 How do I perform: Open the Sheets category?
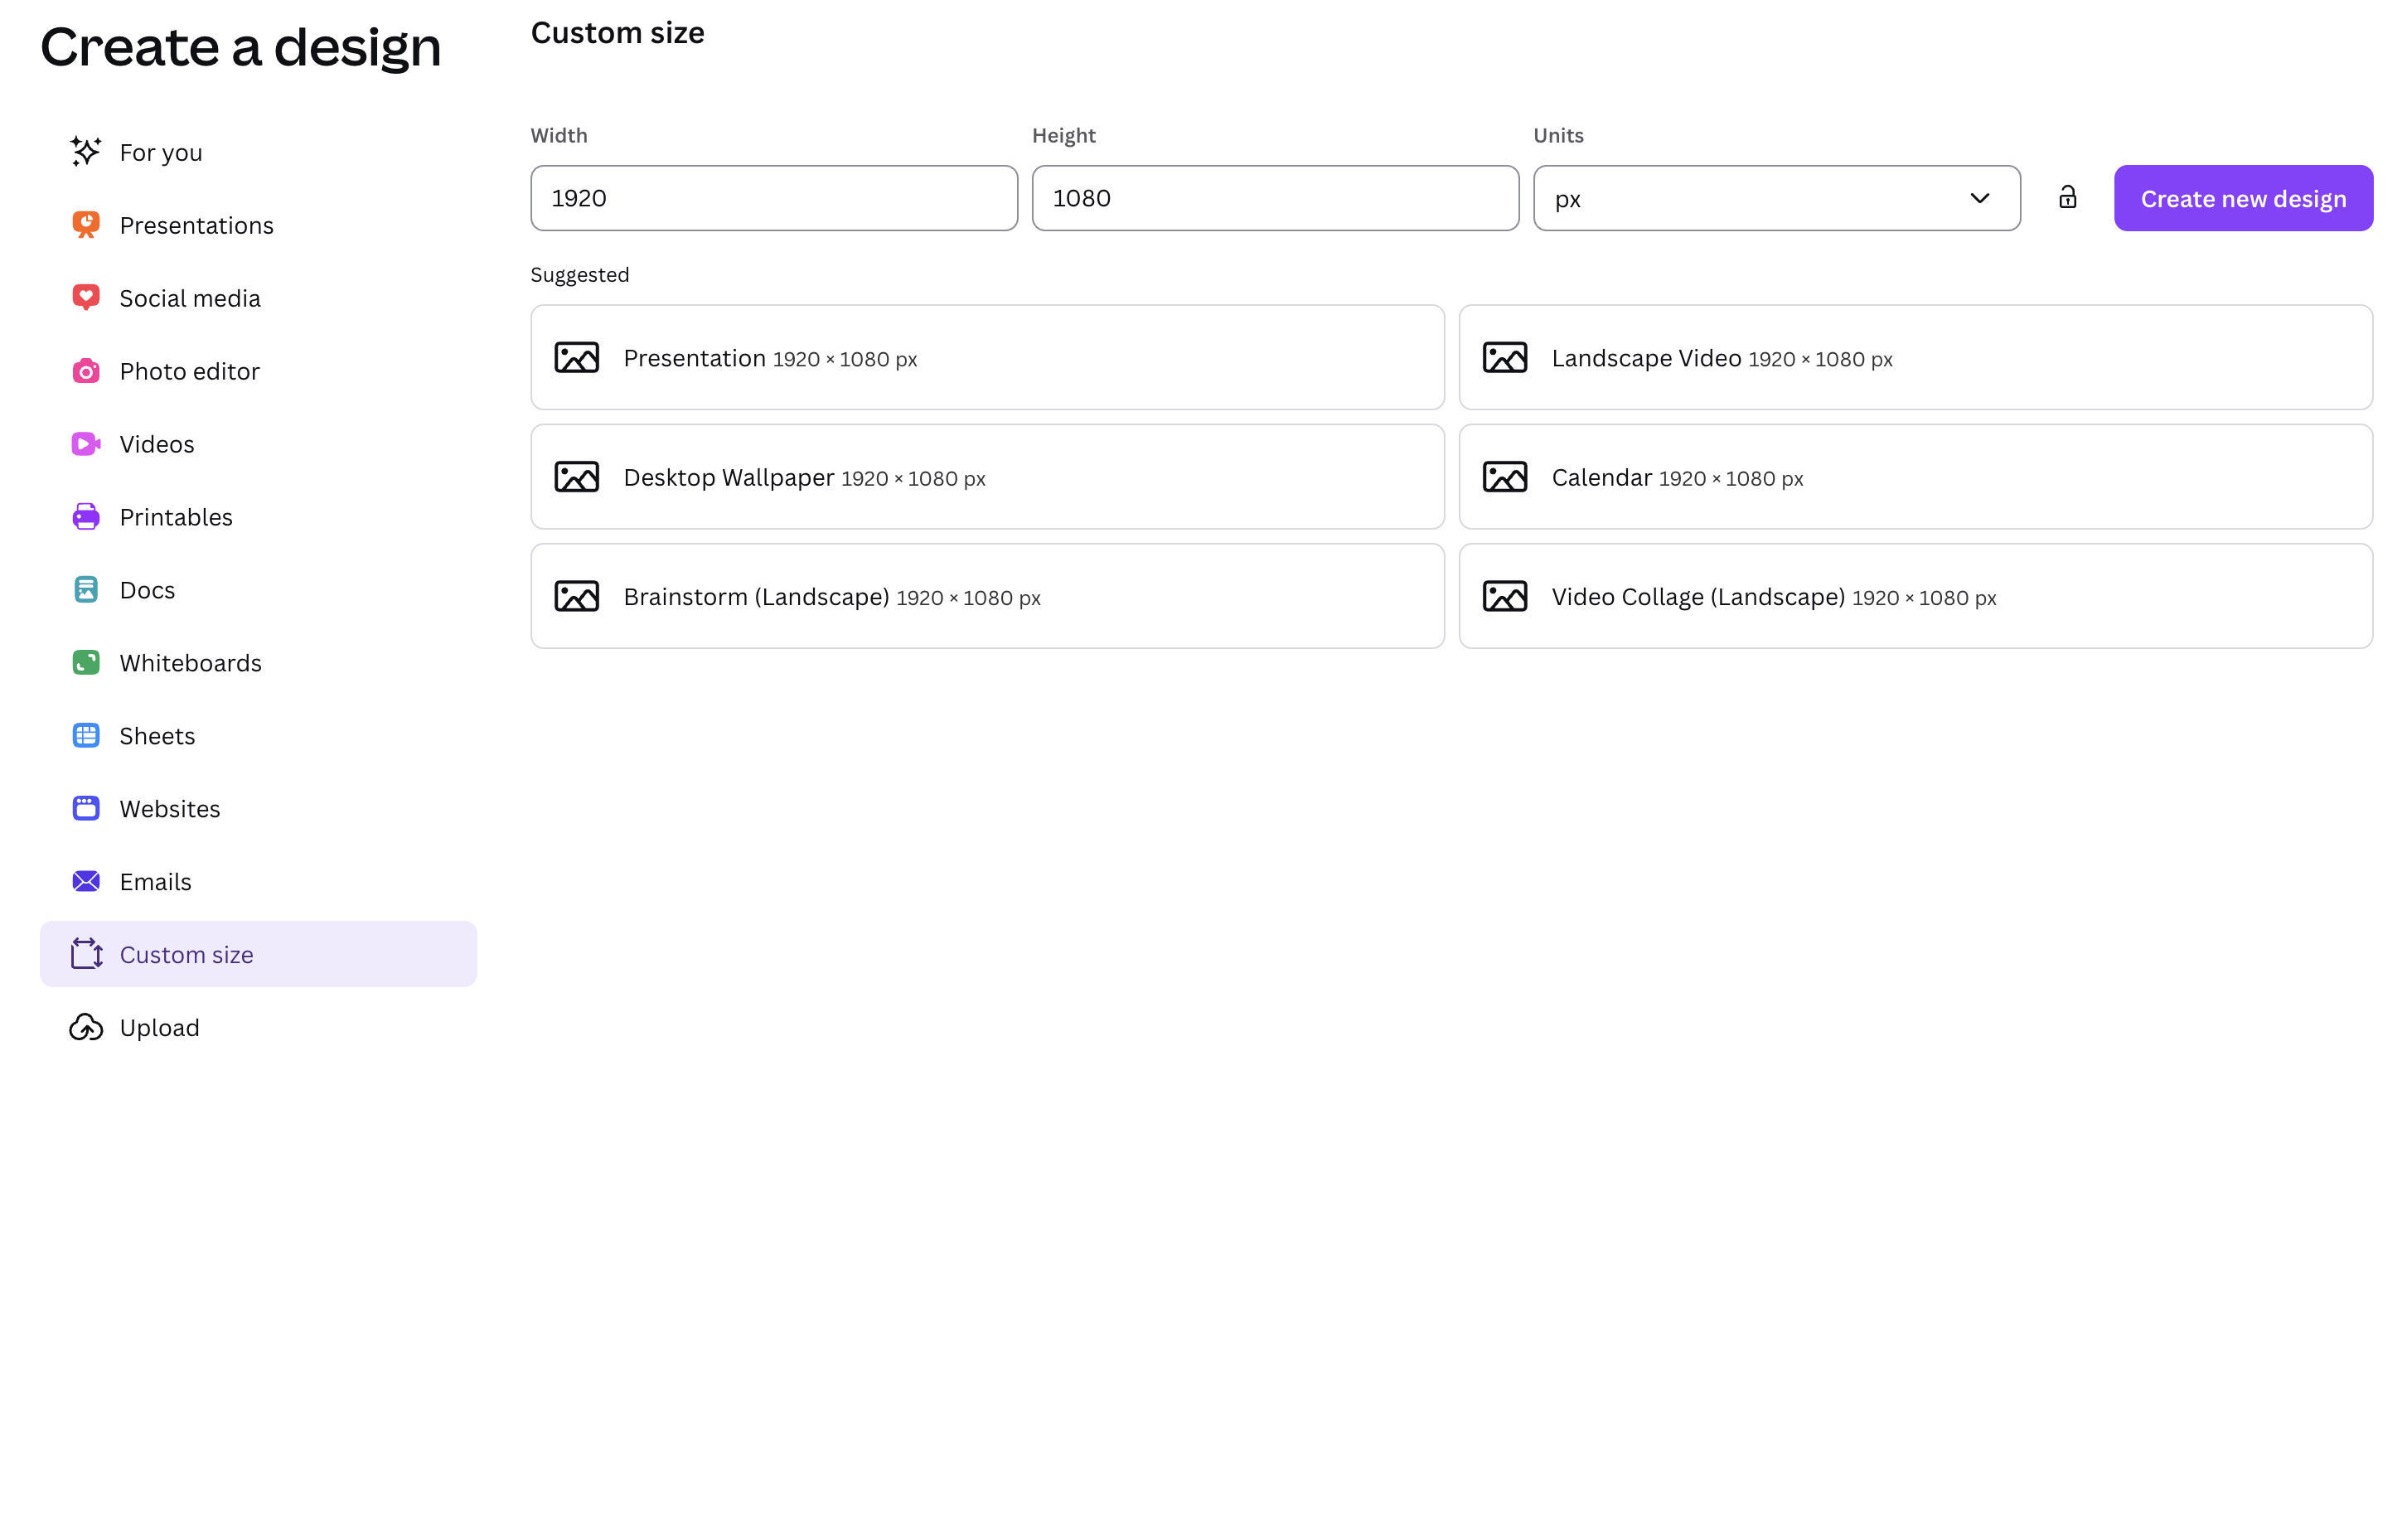[x=258, y=736]
